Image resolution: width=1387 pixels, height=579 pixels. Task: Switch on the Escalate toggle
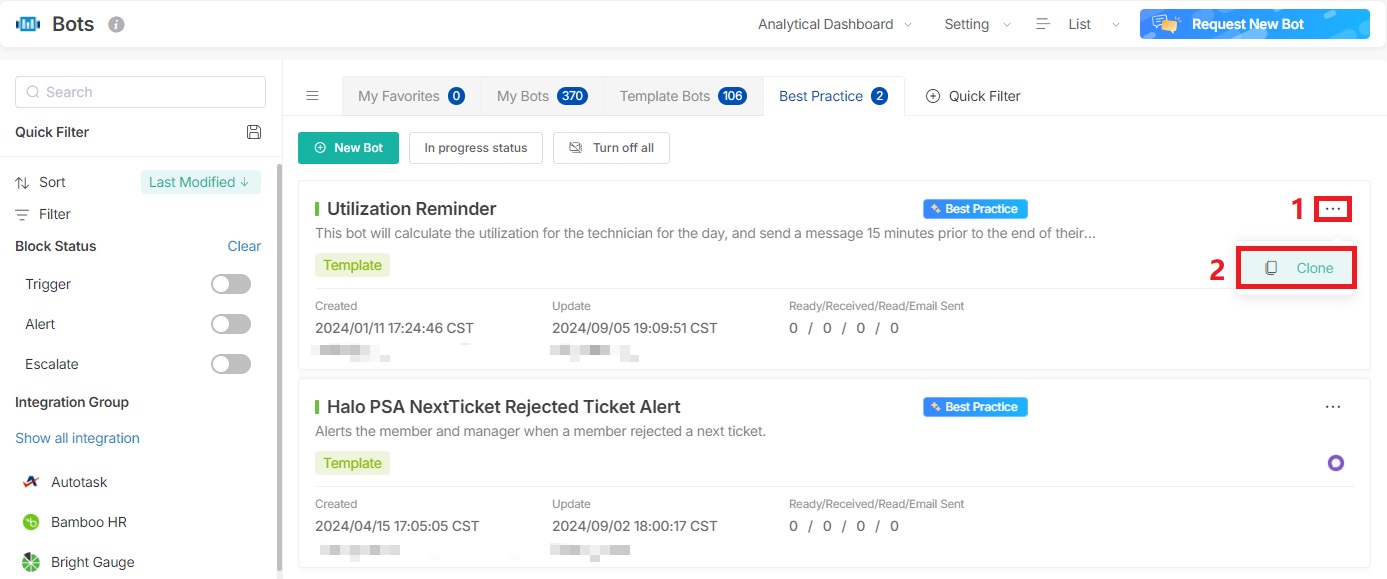click(231, 364)
